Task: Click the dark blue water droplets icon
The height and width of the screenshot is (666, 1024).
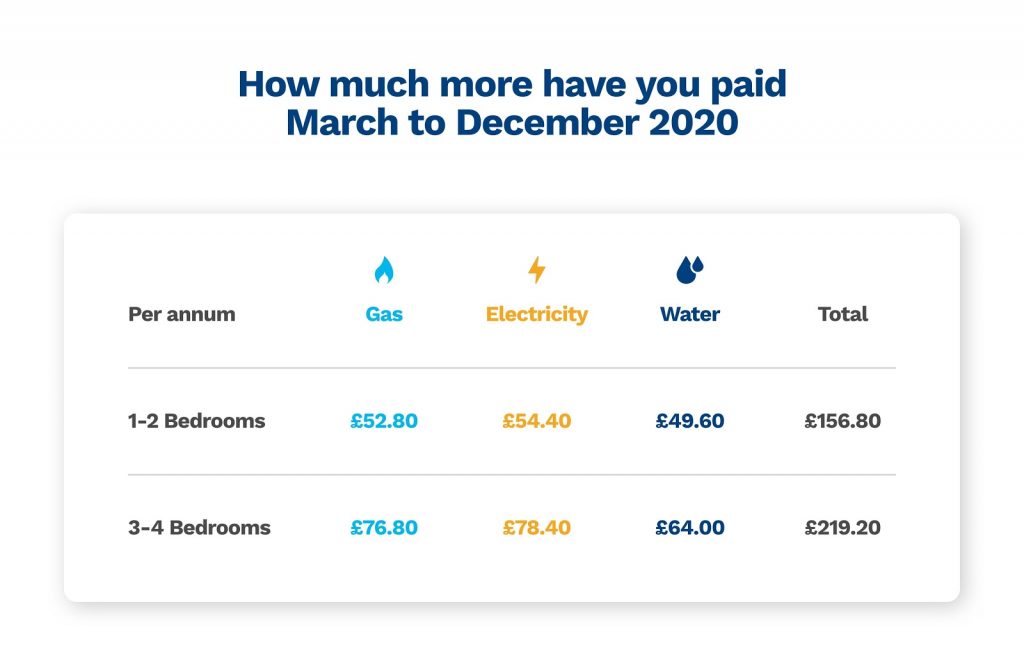Action: tap(690, 270)
